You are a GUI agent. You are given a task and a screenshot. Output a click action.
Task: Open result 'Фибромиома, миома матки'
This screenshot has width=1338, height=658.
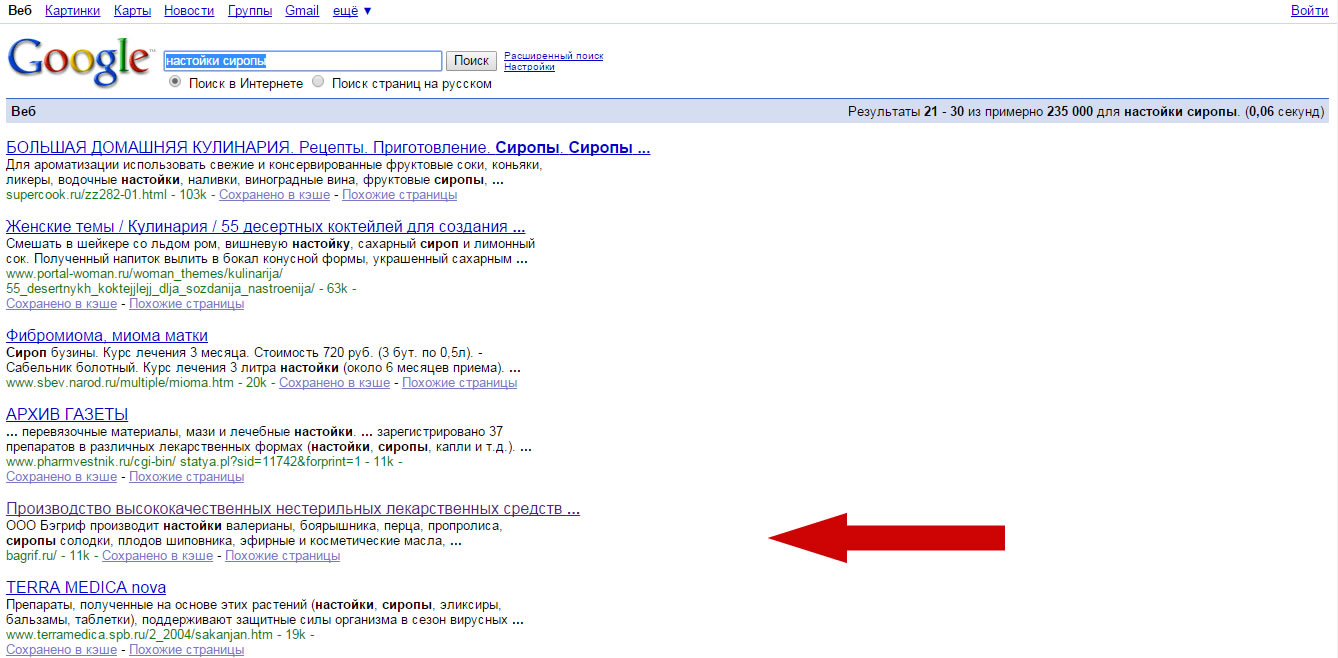coord(107,335)
